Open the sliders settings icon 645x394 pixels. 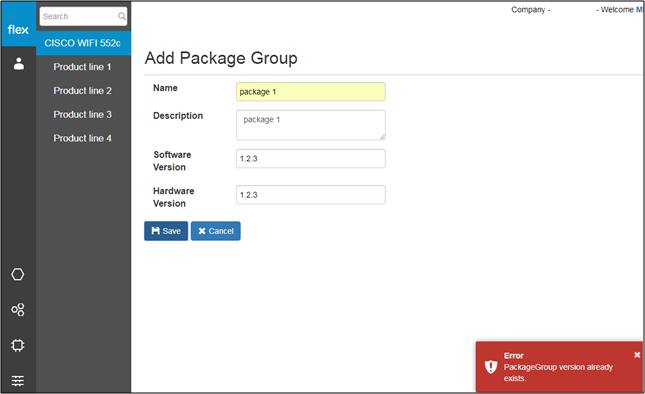[x=18, y=380]
